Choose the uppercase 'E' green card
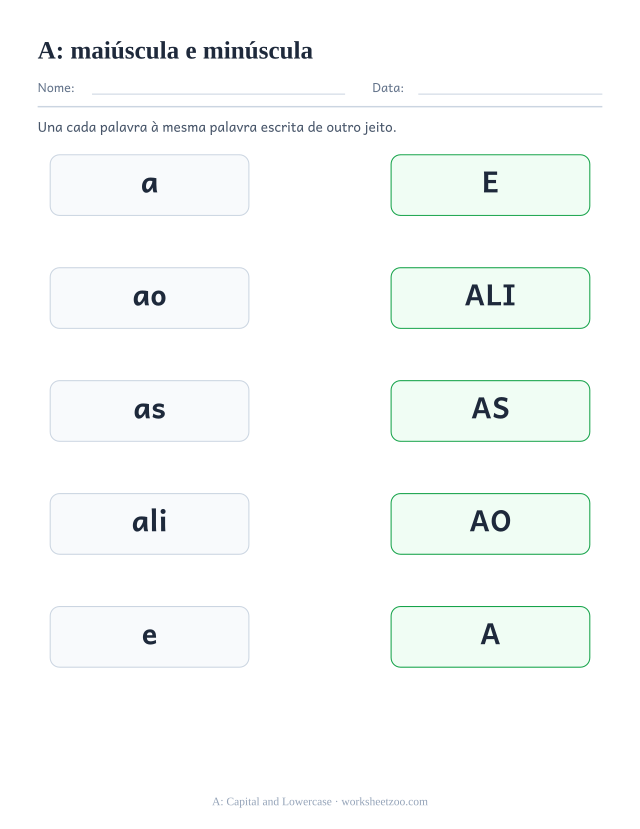 coord(490,185)
